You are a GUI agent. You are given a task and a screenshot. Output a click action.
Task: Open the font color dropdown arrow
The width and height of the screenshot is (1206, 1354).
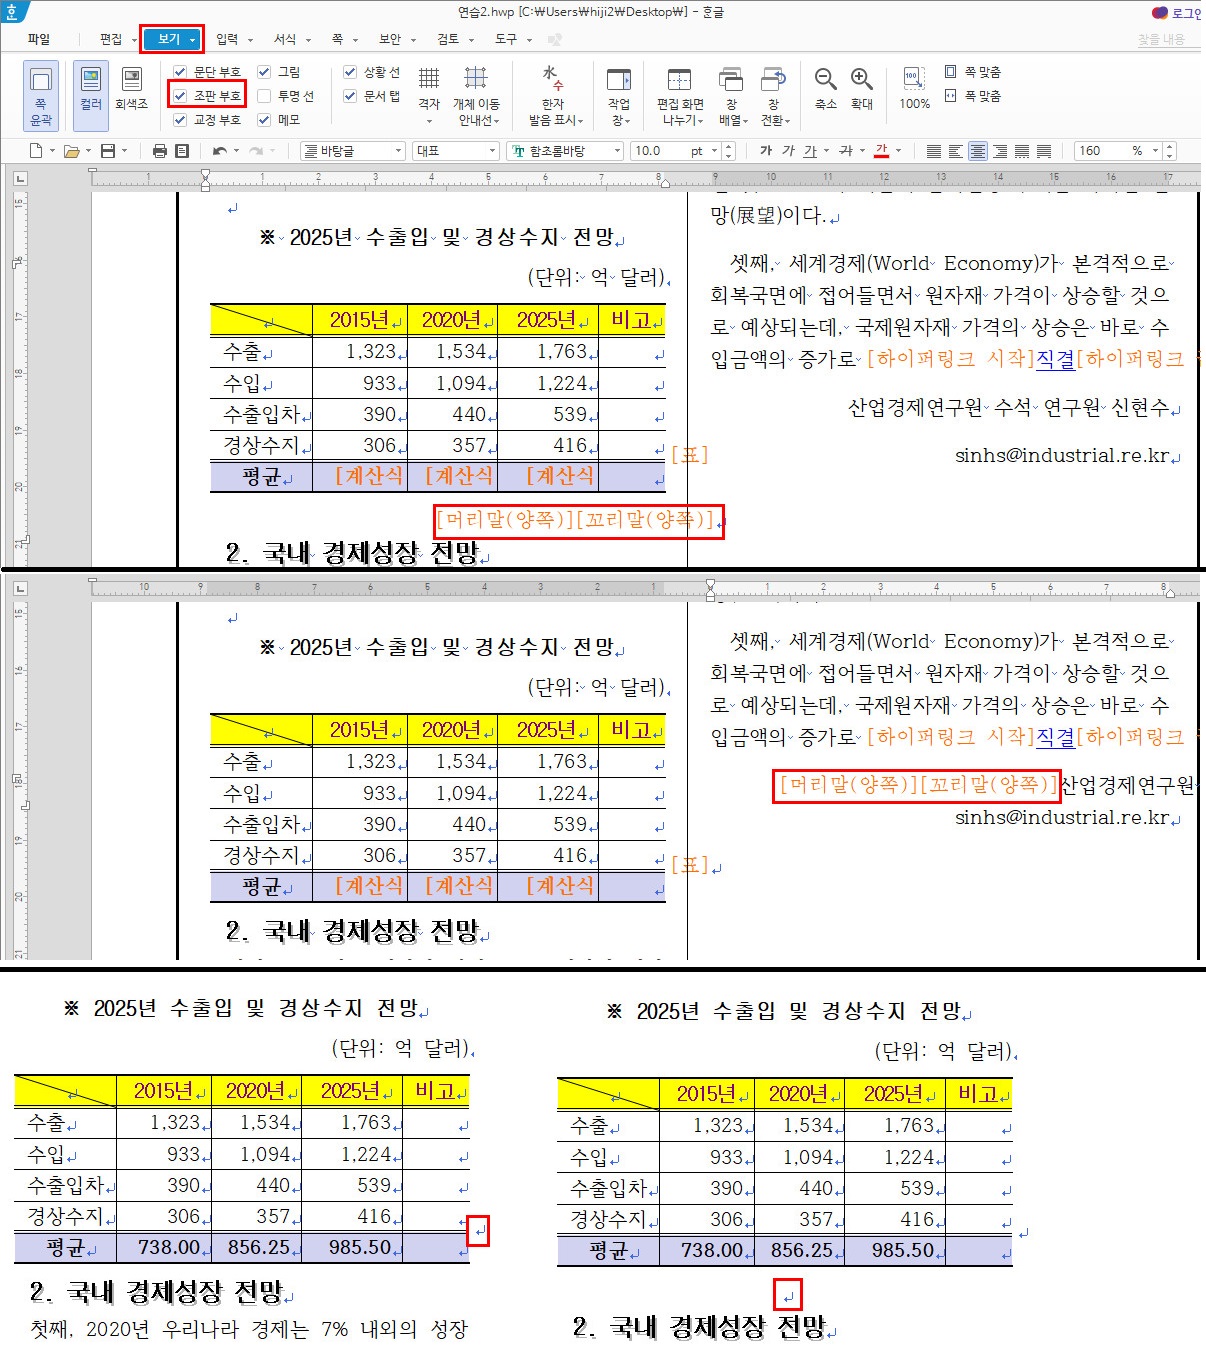898,151
